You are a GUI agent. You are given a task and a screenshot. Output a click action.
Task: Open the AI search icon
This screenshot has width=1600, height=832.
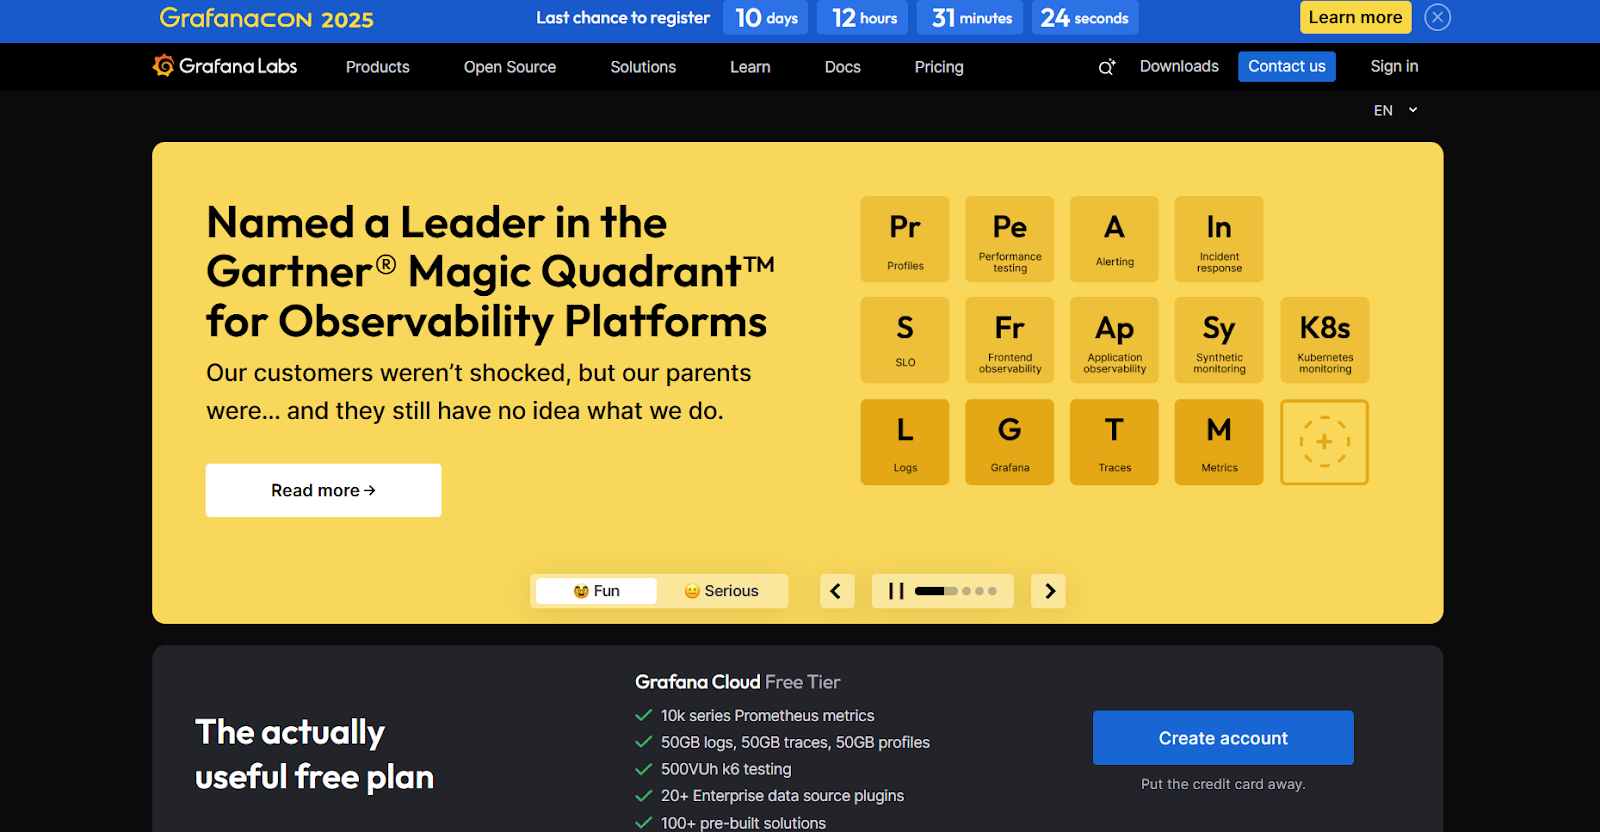pyautogui.click(x=1107, y=67)
